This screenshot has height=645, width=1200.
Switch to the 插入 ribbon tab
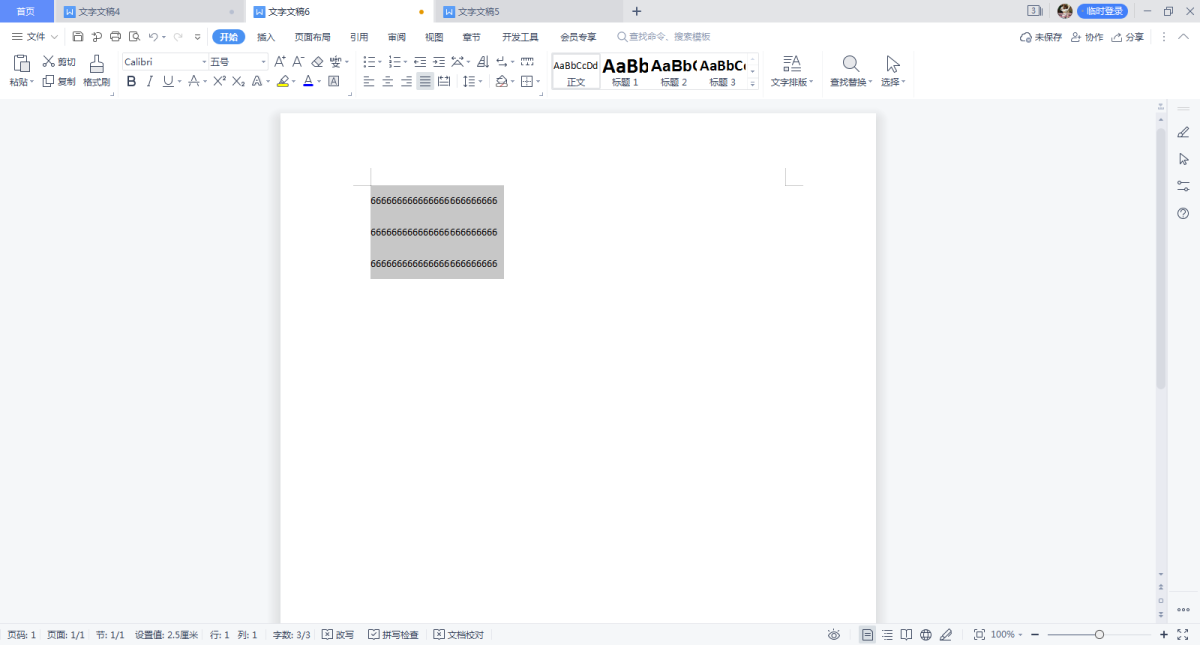coord(266,37)
